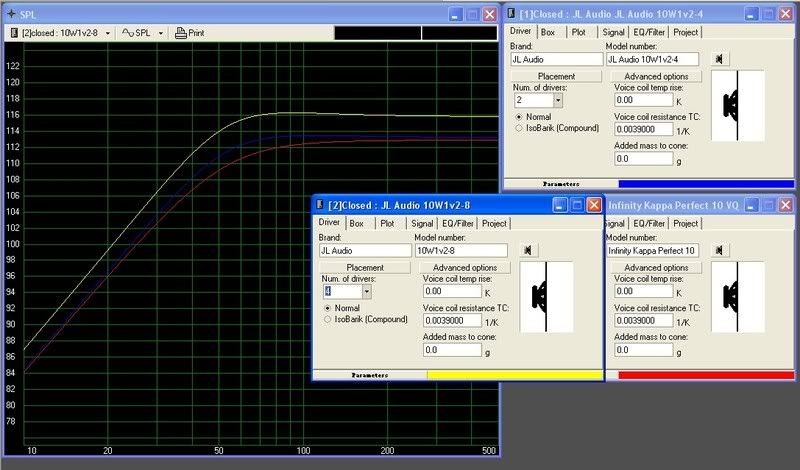The width and height of the screenshot is (800, 470).
Task: Select Normal radio in [2]Closed window
Action: coord(328,308)
